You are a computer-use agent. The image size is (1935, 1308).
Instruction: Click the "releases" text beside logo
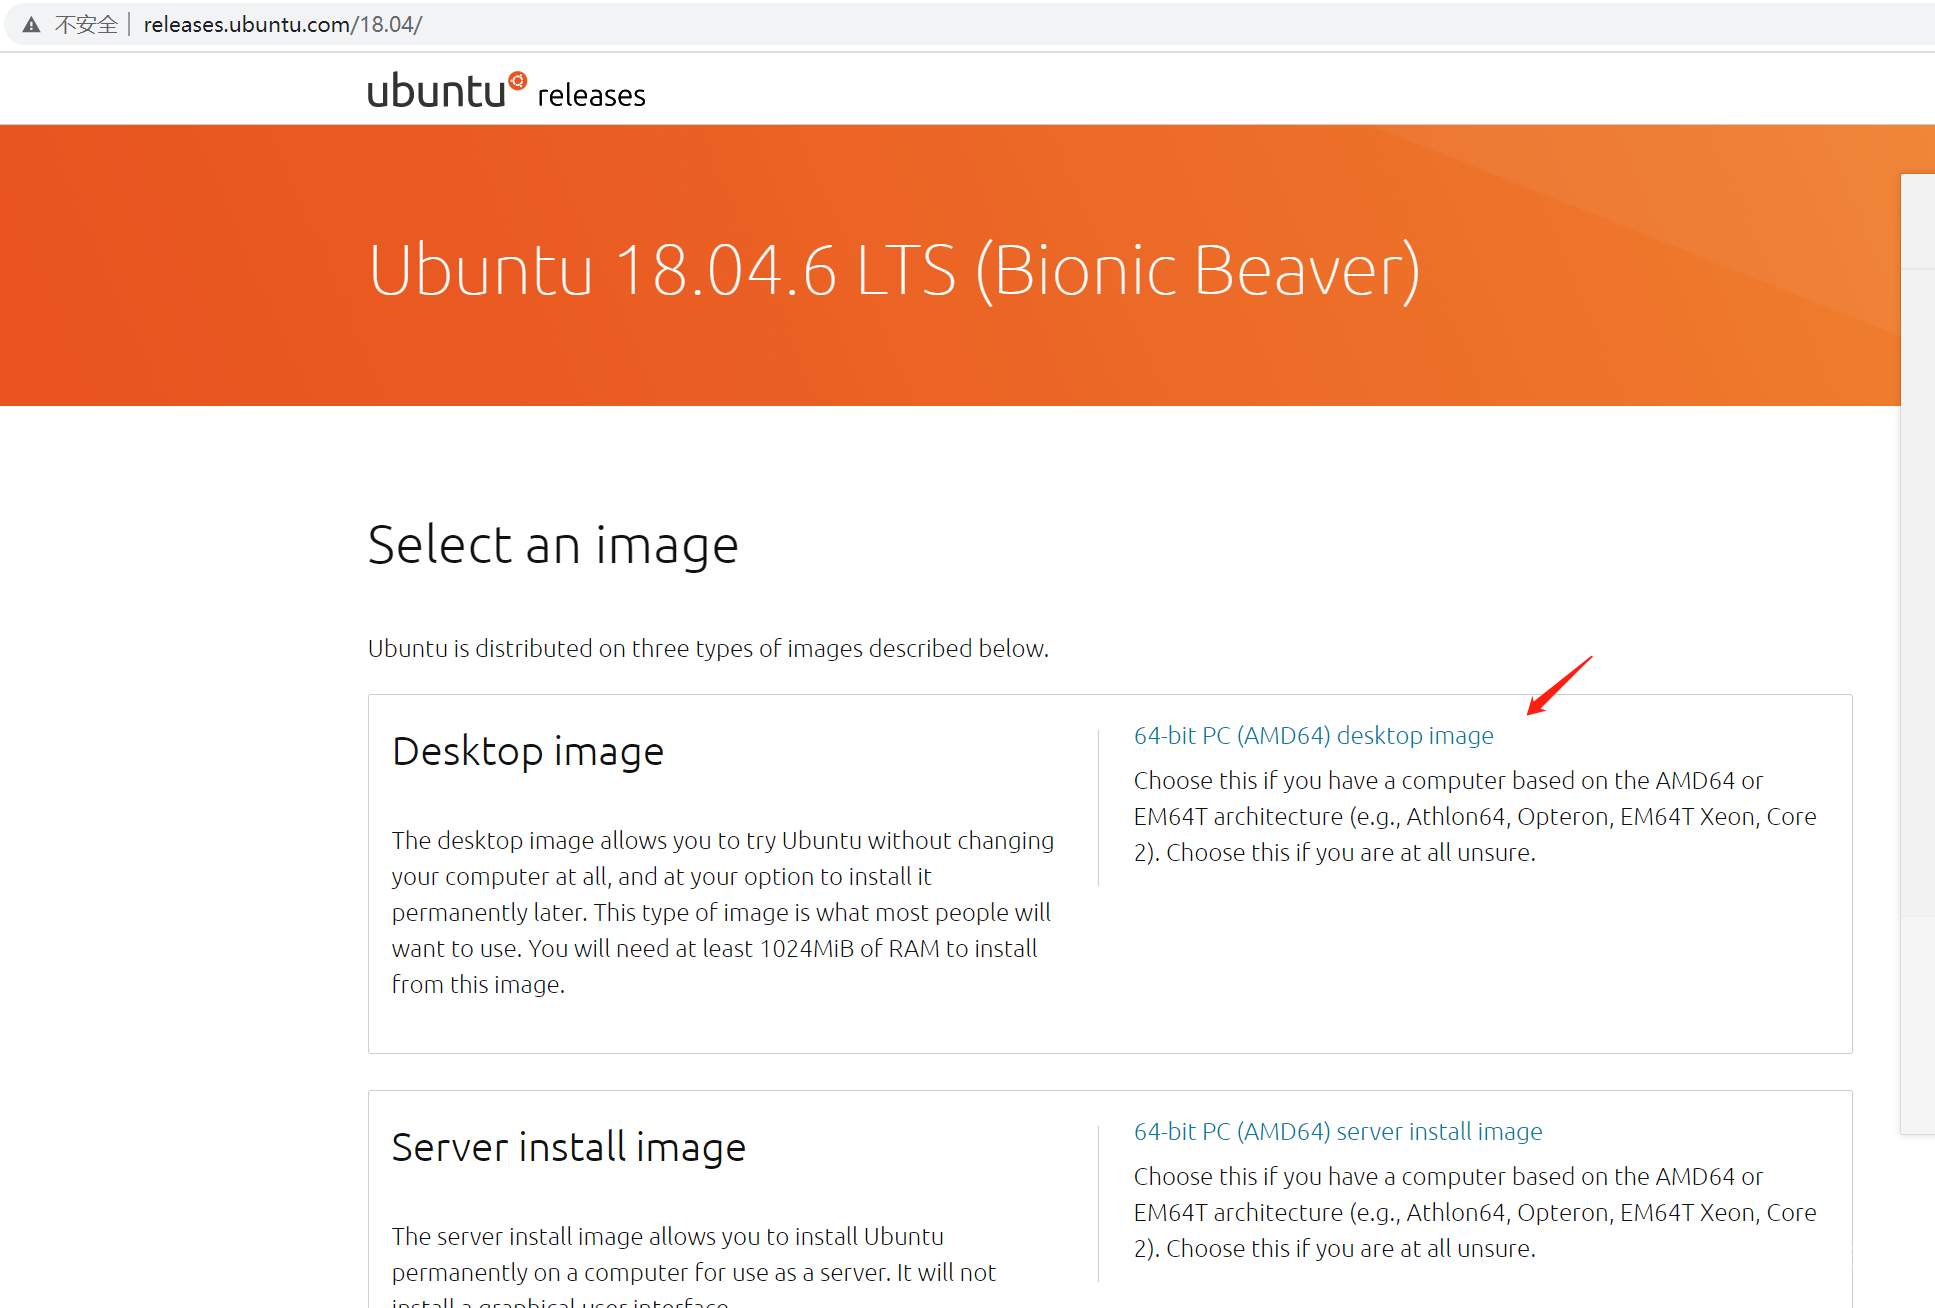[591, 95]
